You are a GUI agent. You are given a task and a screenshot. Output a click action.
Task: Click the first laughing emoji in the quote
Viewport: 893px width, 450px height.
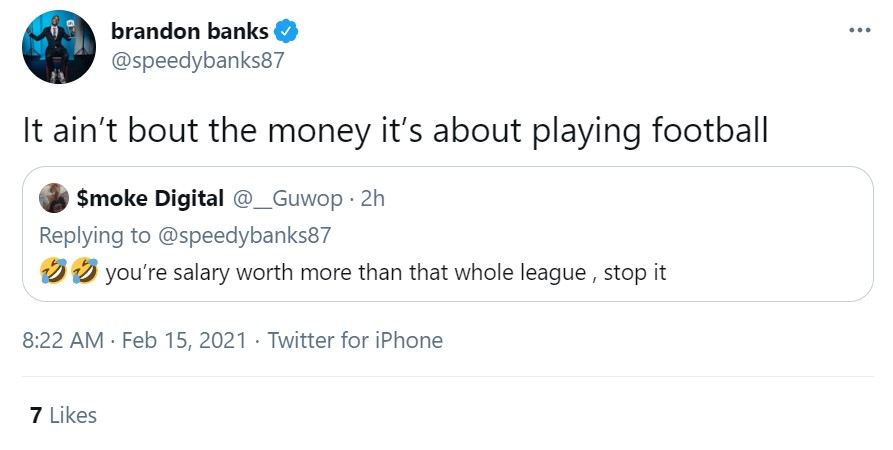point(54,271)
